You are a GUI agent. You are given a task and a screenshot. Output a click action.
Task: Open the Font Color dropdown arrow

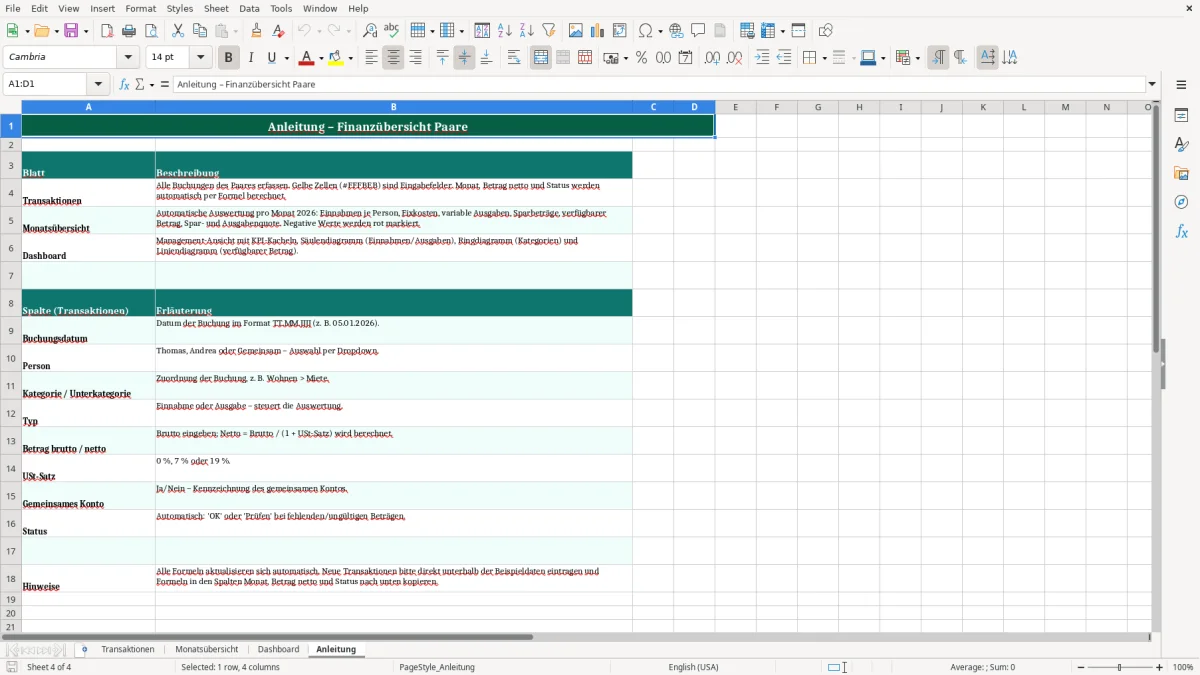point(320,58)
